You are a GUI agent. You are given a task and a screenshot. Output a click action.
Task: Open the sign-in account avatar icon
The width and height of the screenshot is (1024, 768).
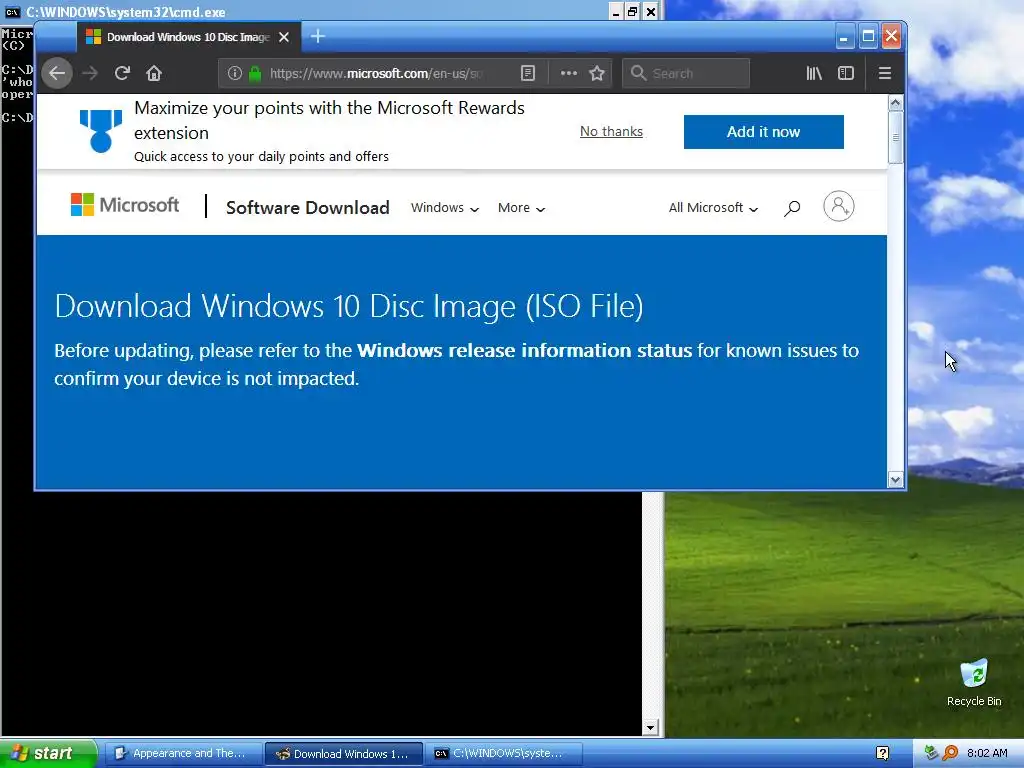coord(839,206)
